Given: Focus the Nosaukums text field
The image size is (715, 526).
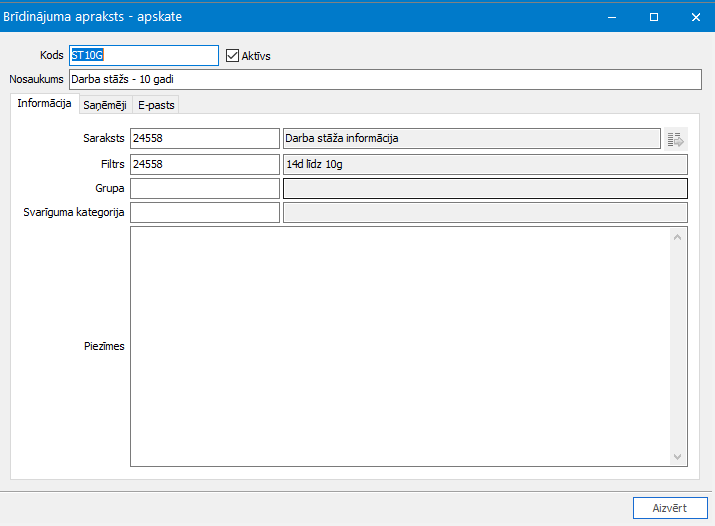Looking at the screenshot, I should coord(385,80).
